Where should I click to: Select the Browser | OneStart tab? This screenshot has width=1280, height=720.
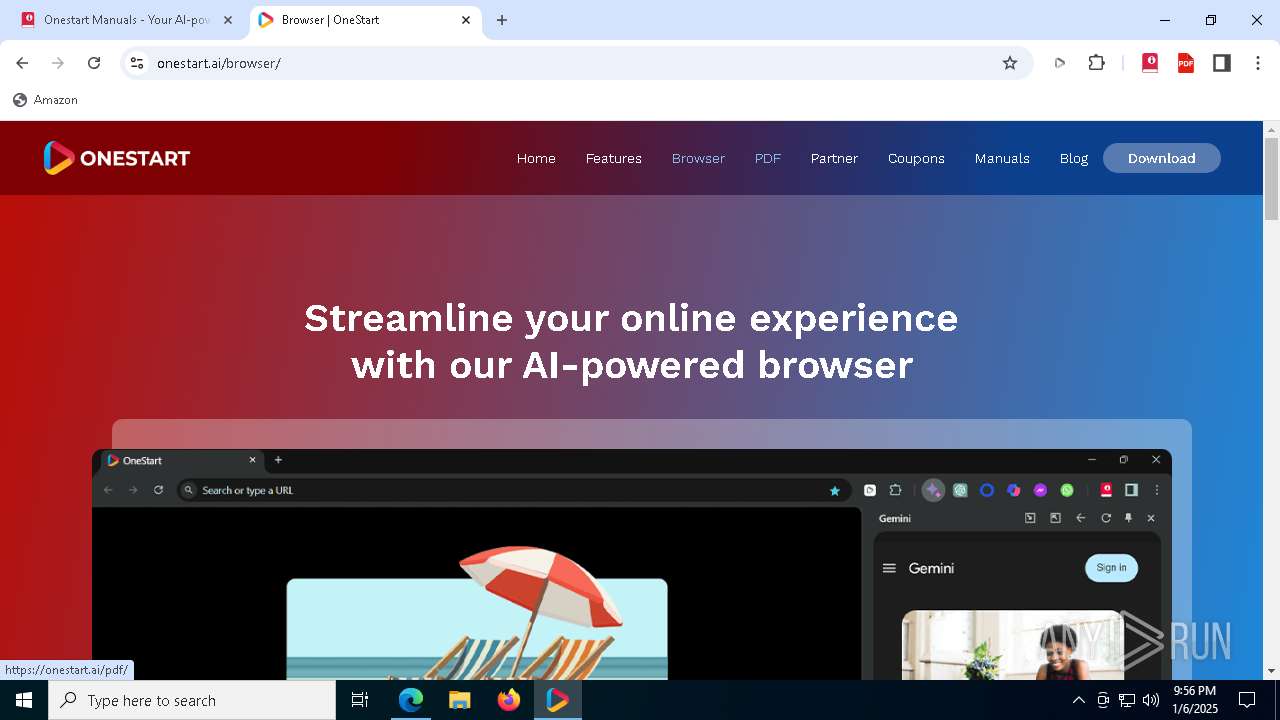tap(365, 20)
